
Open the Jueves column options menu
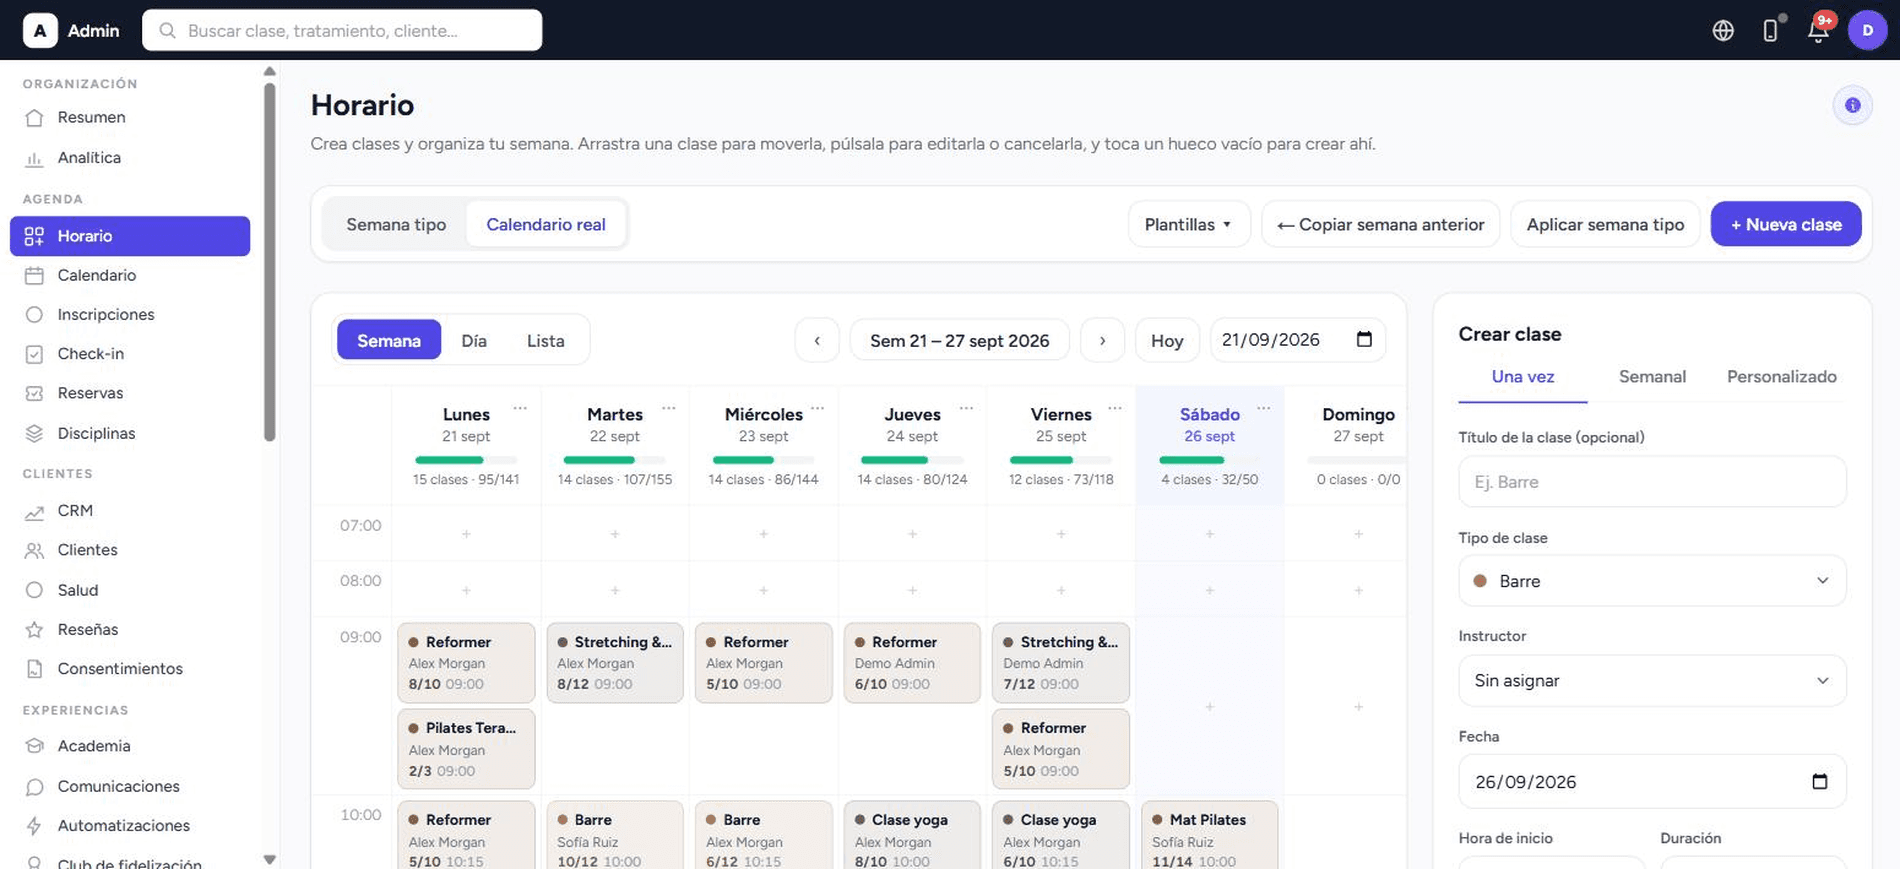point(966,408)
